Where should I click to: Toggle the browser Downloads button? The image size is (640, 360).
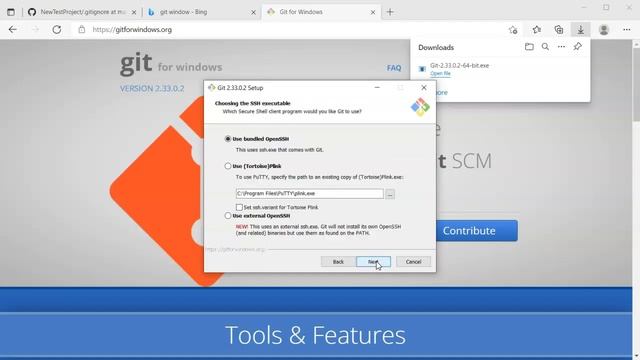pos(580,29)
